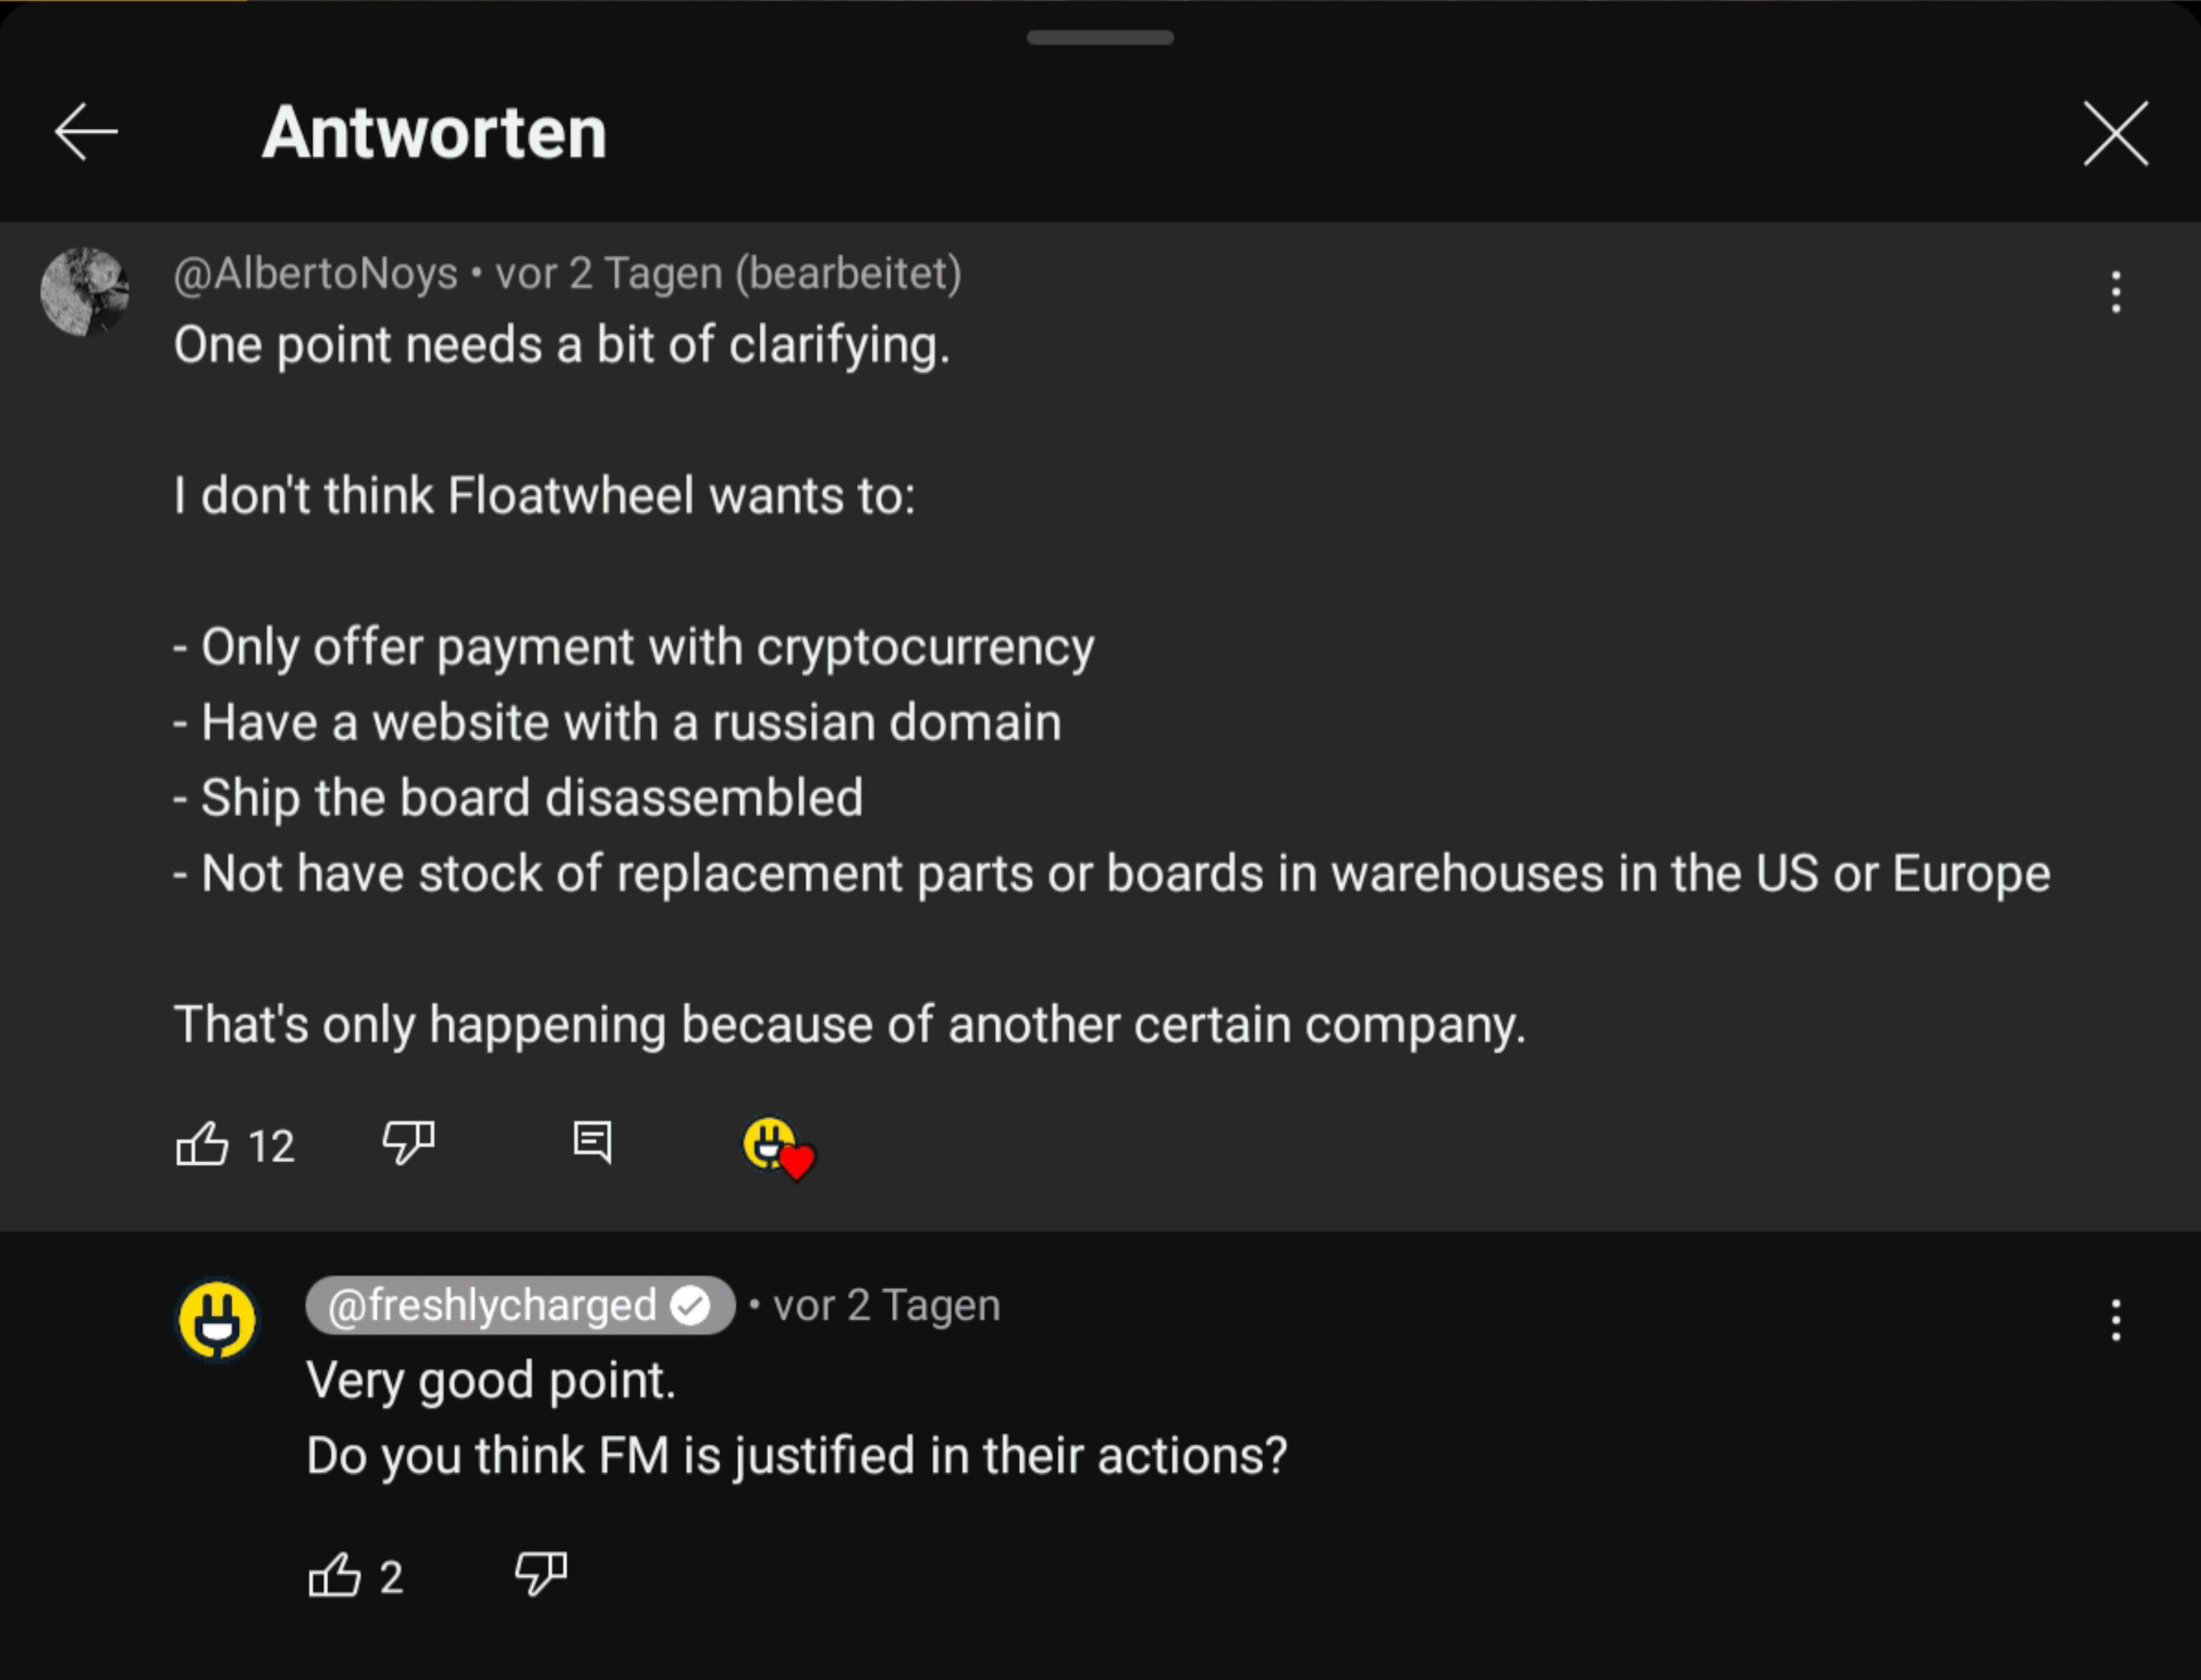Go back using the left arrow icon
The height and width of the screenshot is (1680, 2201).
pyautogui.click(x=86, y=131)
